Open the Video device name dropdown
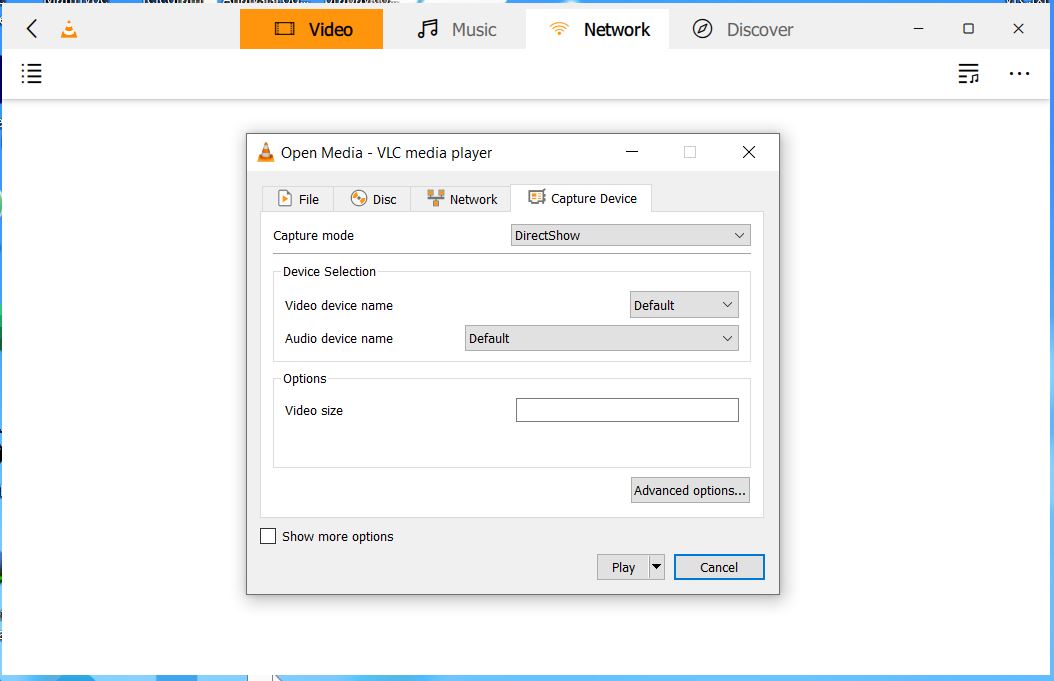 click(x=684, y=305)
